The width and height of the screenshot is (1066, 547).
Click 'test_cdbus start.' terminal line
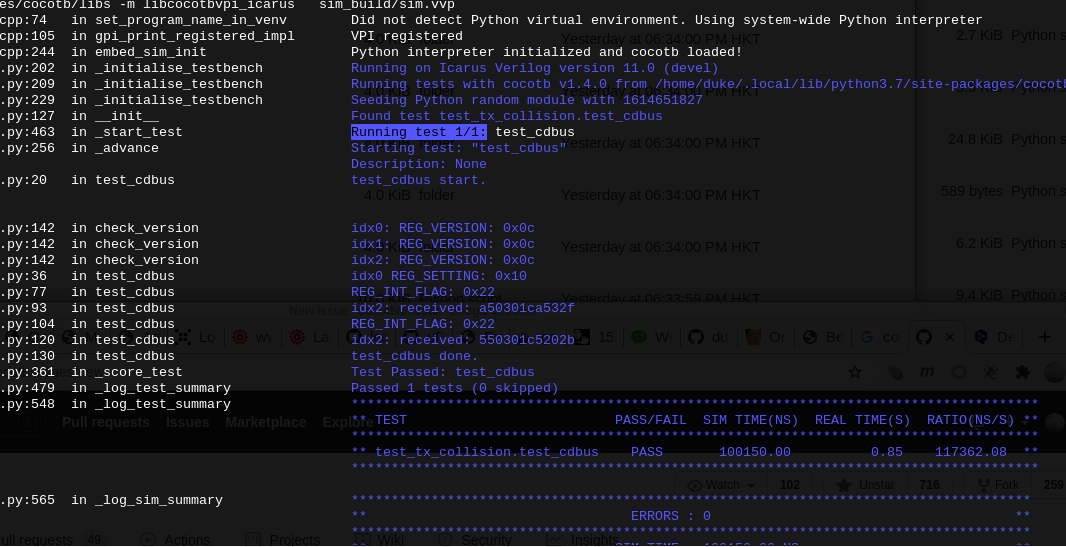tap(419, 180)
